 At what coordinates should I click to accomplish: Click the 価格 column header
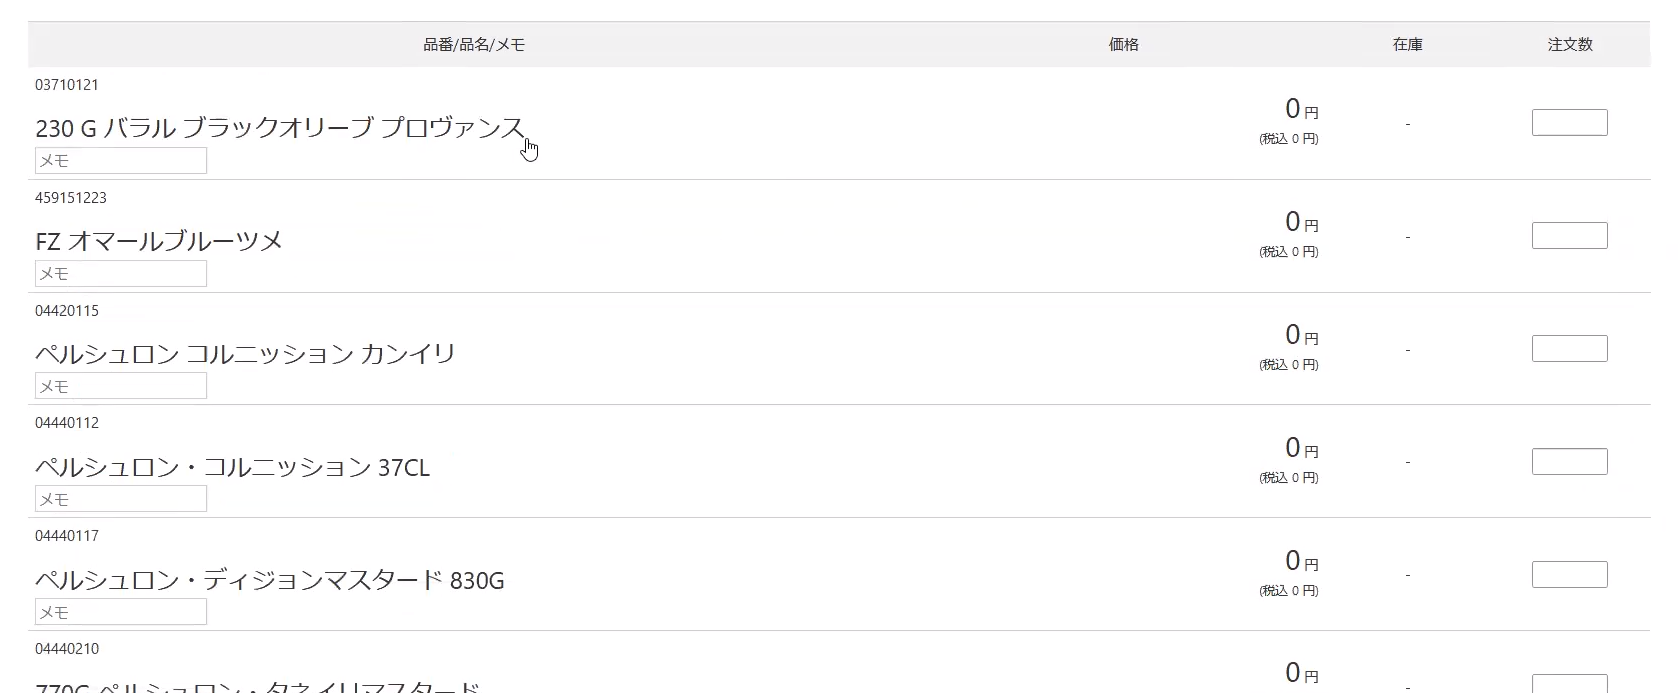1123,45
